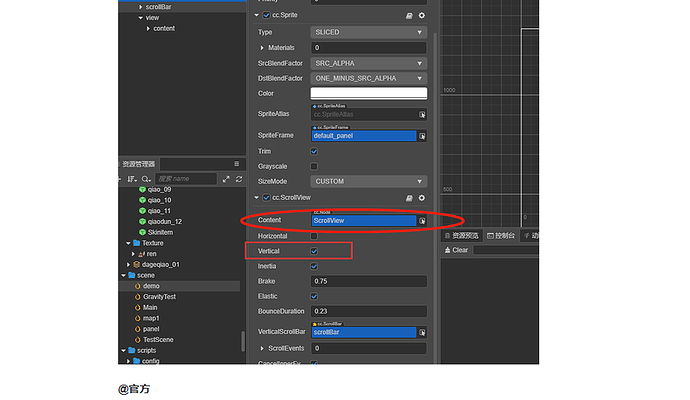This screenshot has width=690, height=400.
Task: Click the Main scene icon
Action: coord(137,308)
